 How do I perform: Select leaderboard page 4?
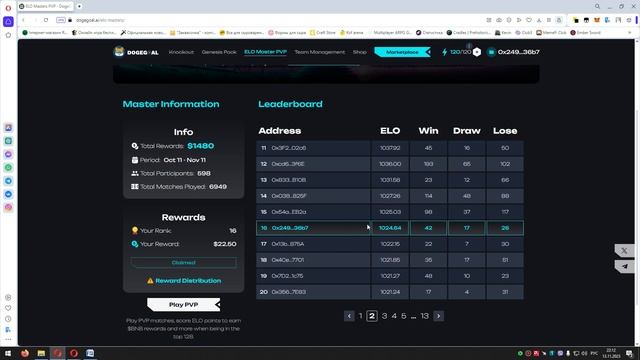[x=394, y=316]
